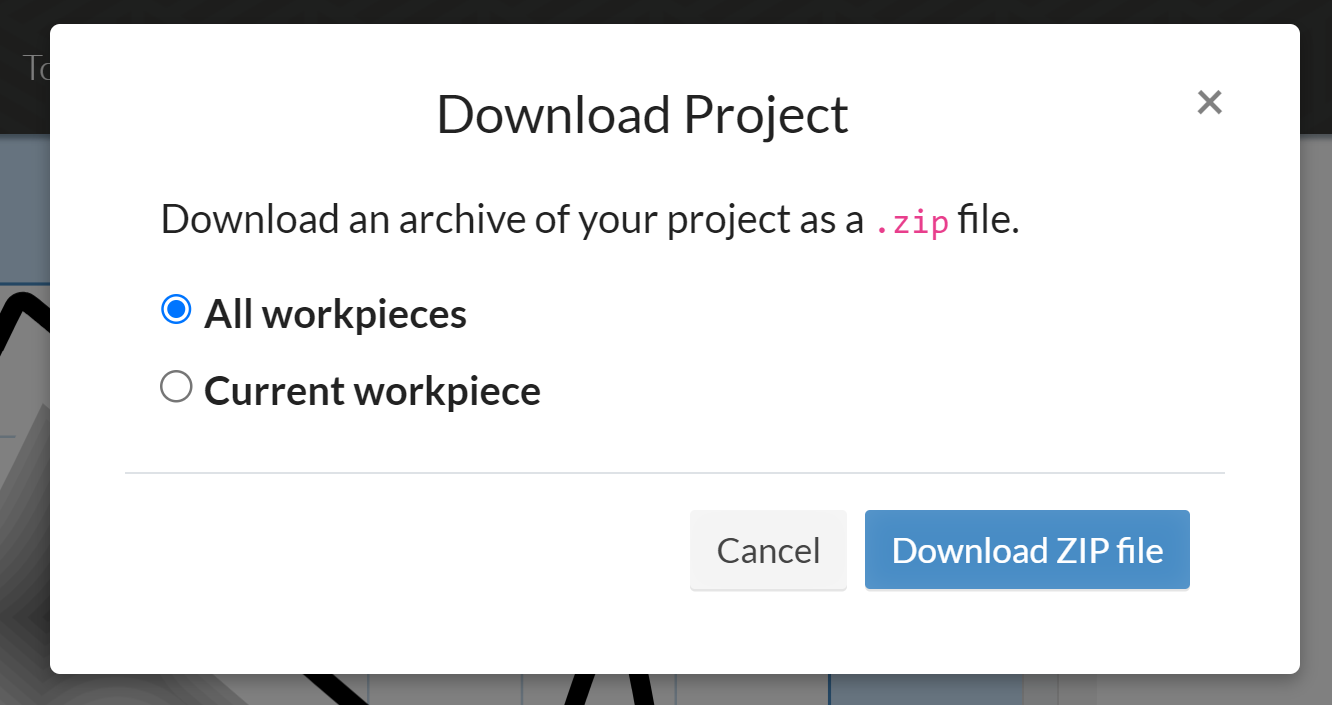Click the Download ZIP file button
Screen dimensions: 1332x705
pyautogui.click(x=1027, y=550)
